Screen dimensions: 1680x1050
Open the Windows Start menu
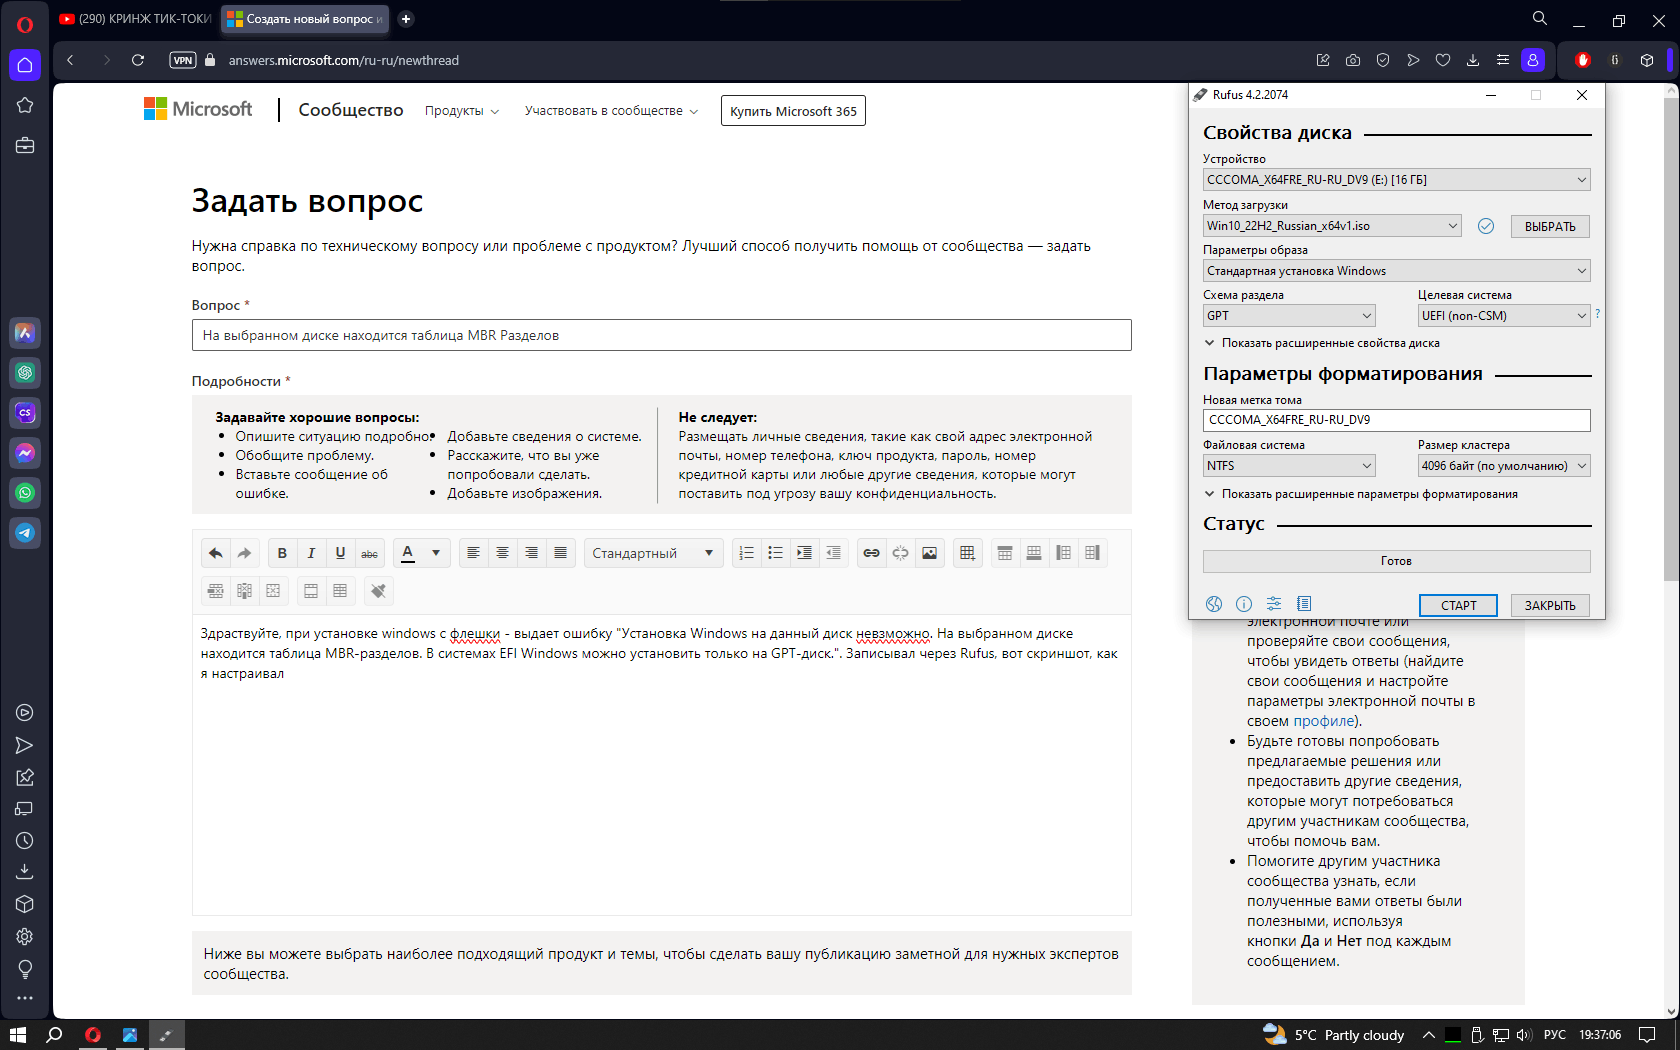(x=17, y=1035)
